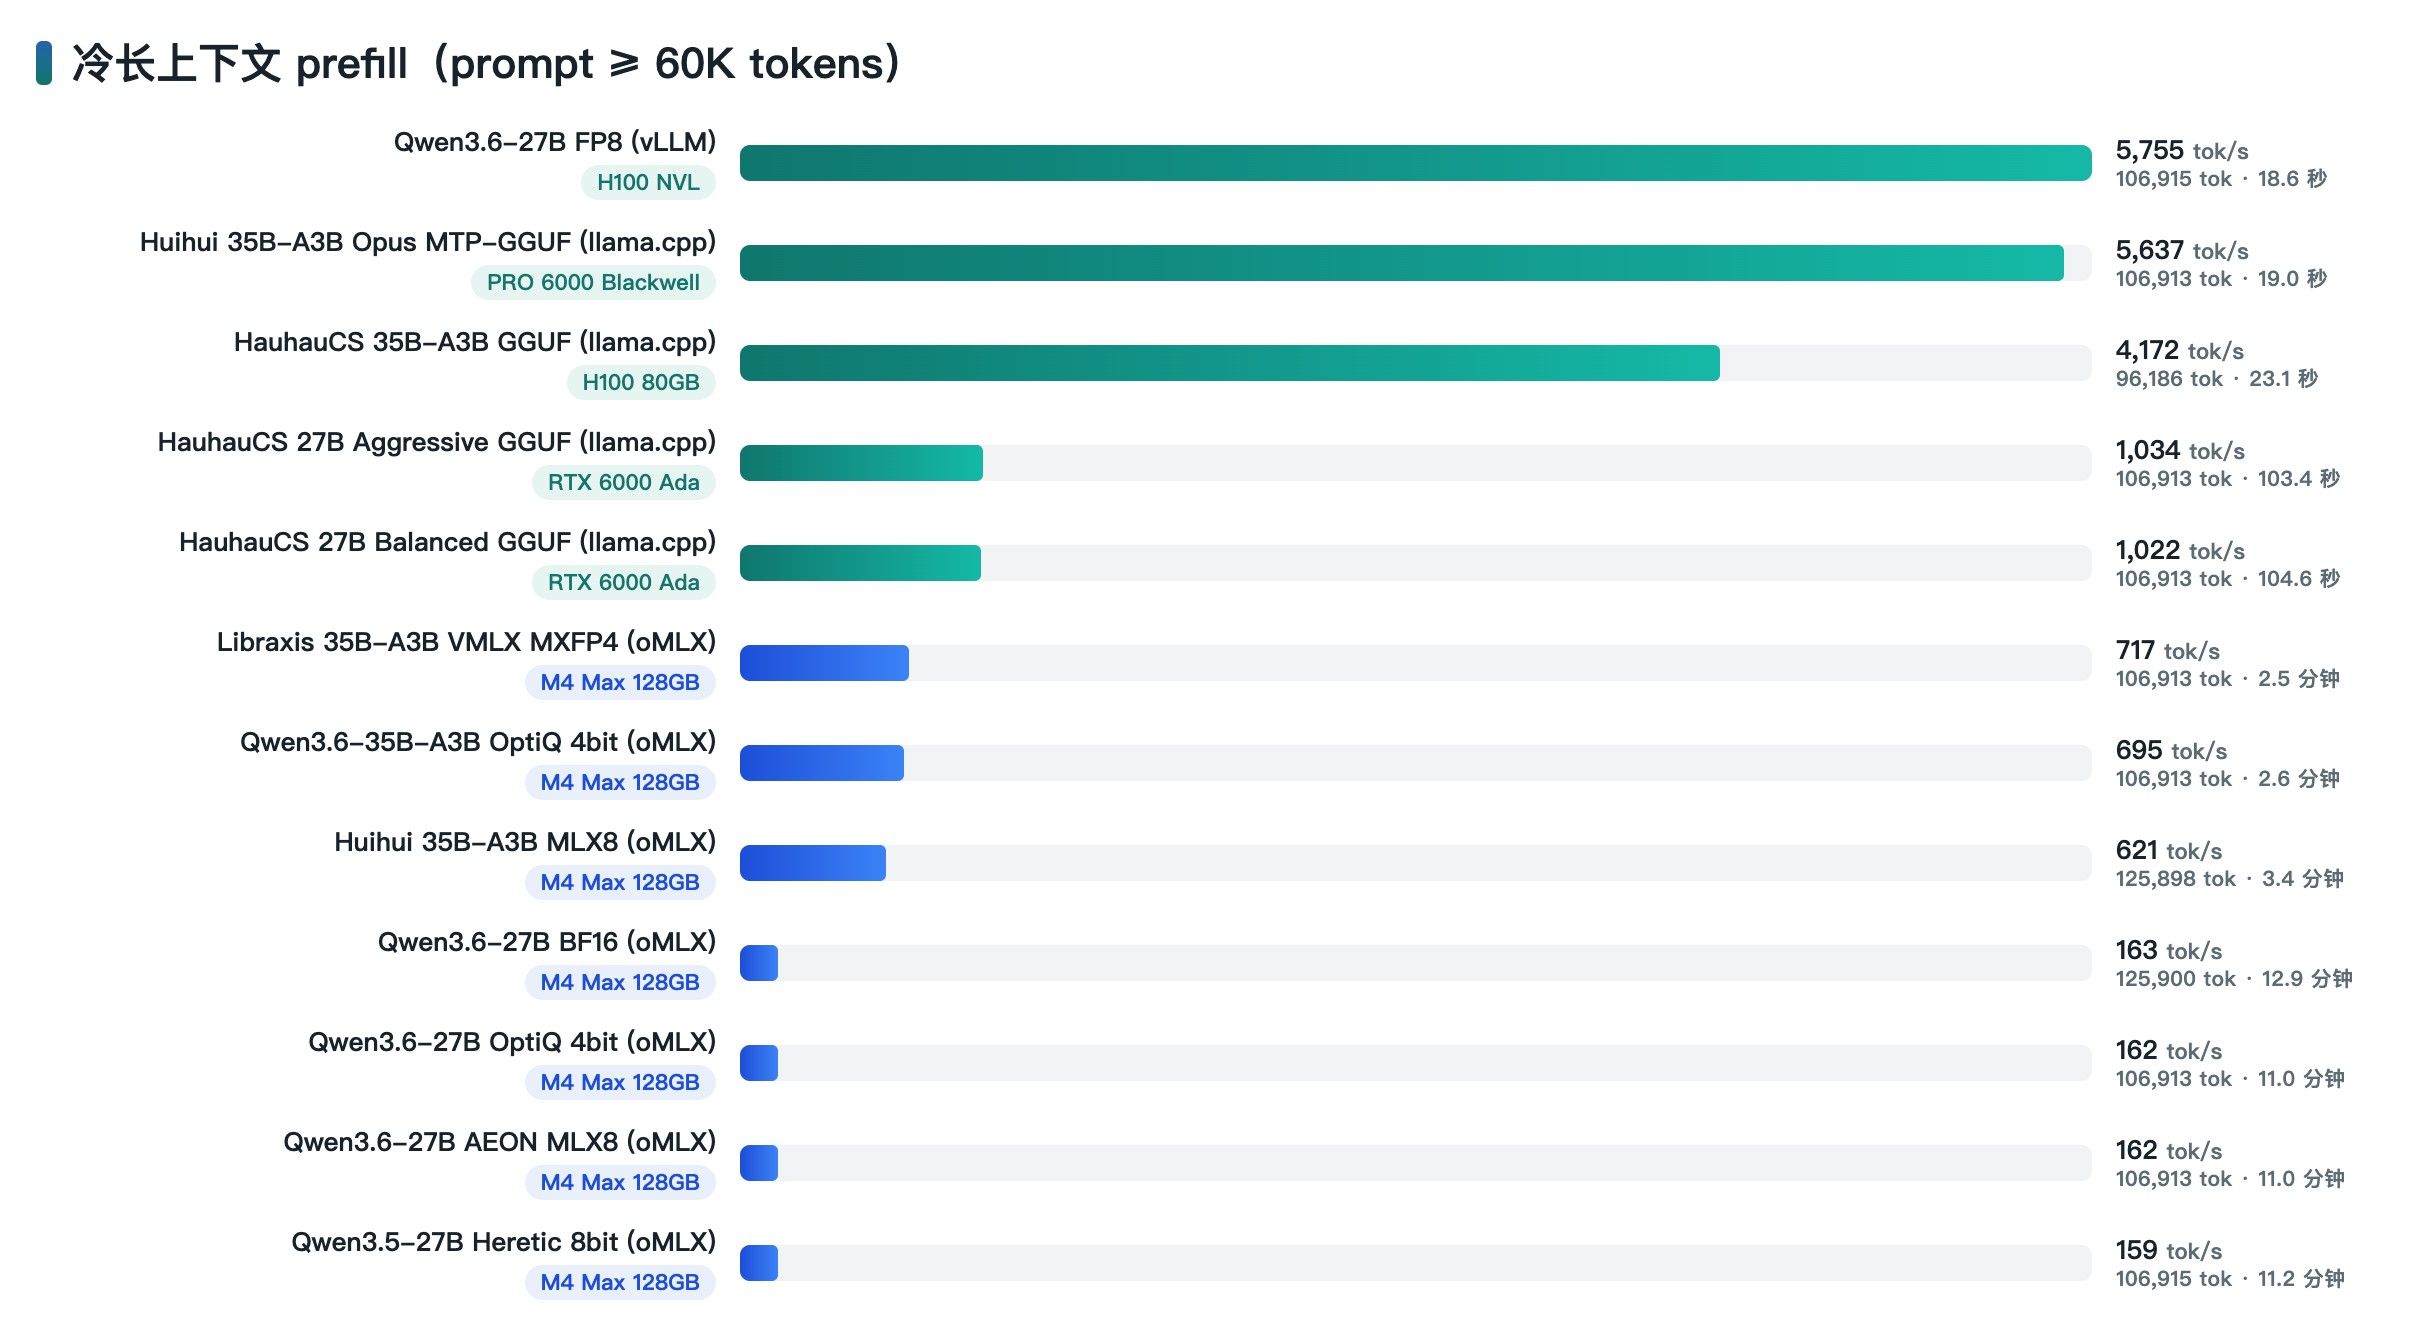The height and width of the screenshot is (1322, 2420).
Task: Click "M4 Max 128GB" badge under Huihui MLX8
Action: tap(620, 882)
